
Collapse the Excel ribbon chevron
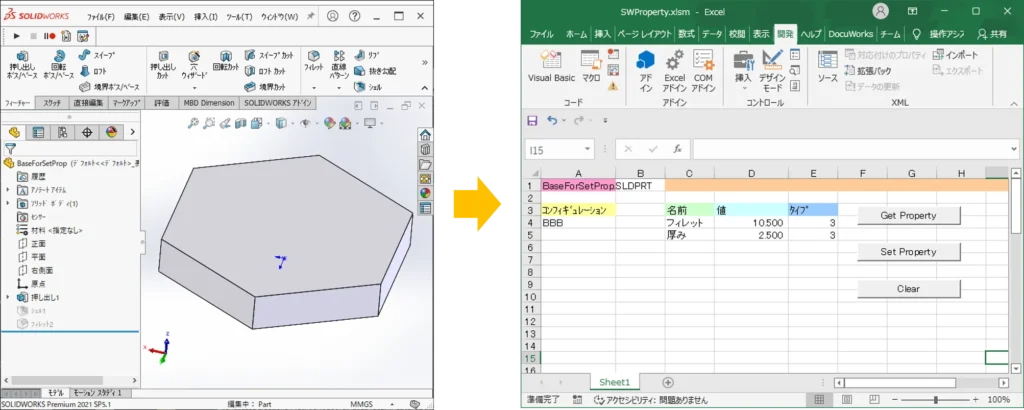1013,103
